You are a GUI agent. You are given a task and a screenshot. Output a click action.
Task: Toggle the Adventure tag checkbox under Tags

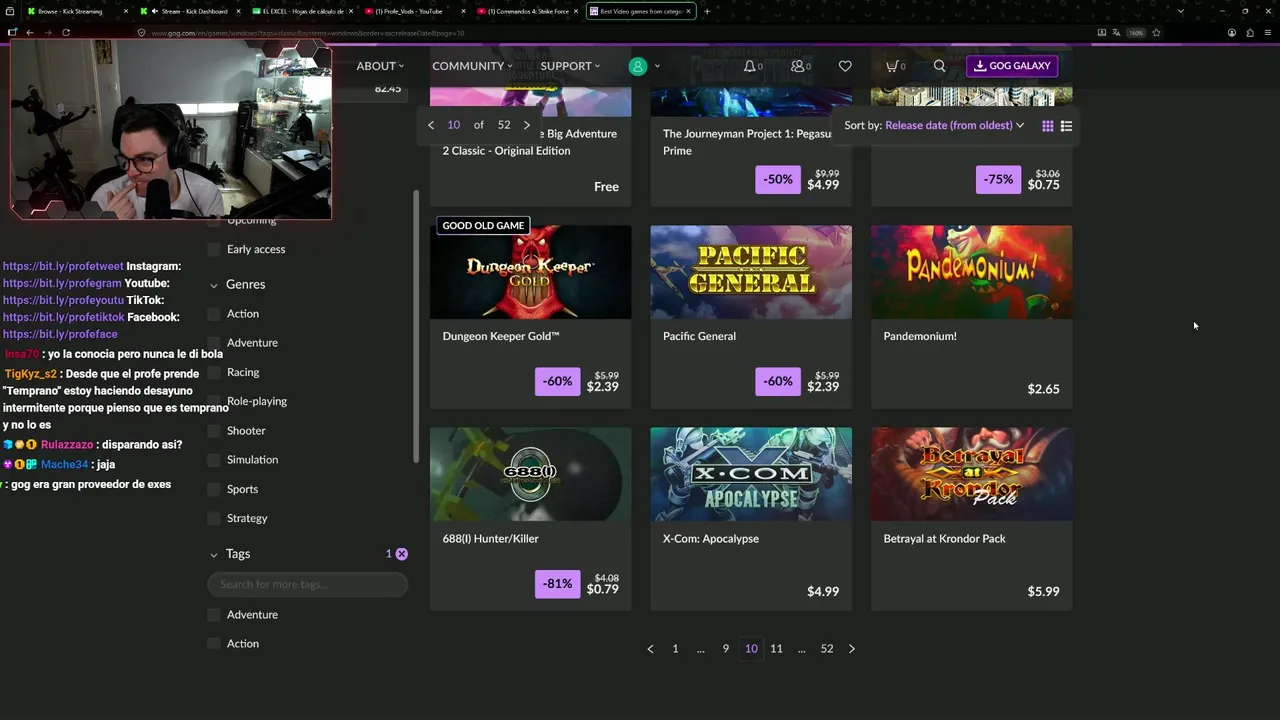point(214,615)
